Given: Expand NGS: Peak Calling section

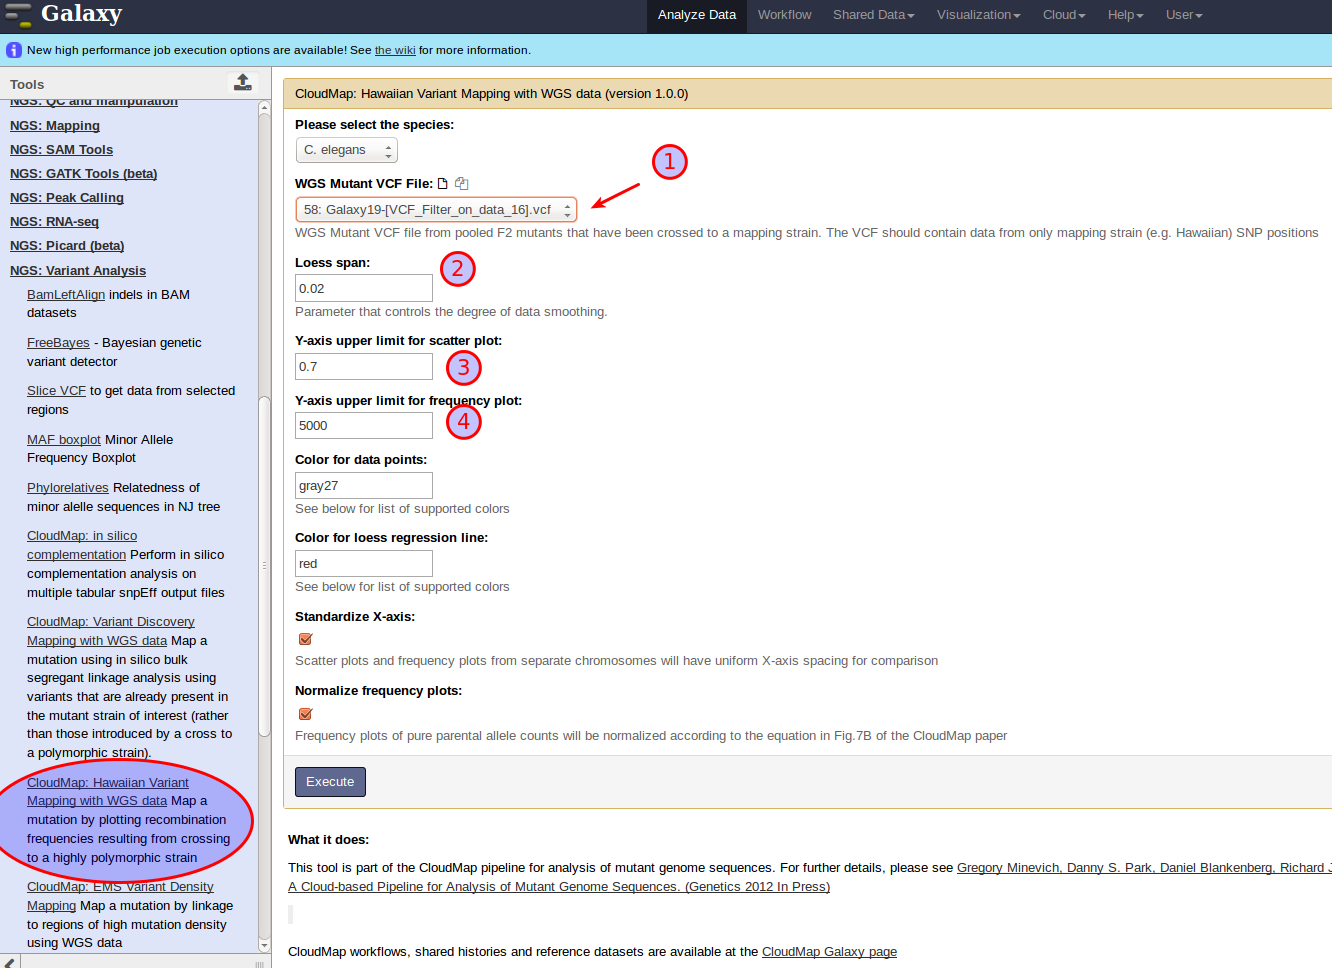Looking at the screenshot, I should (67, 198).
